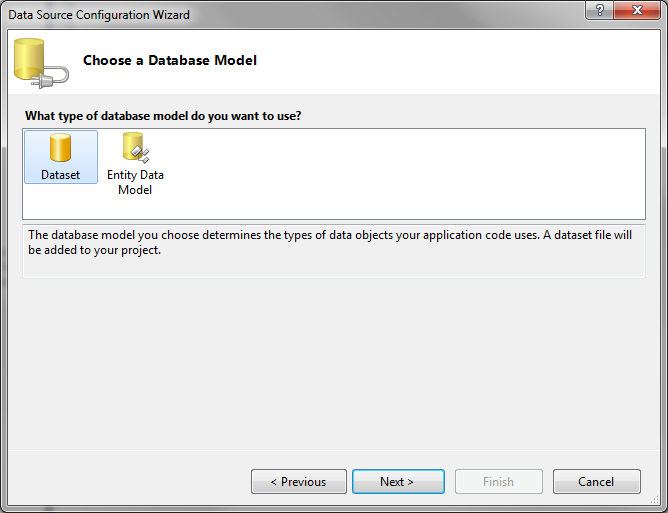Click the "Dataset" text label
The image size is (668, 513).
60,175
